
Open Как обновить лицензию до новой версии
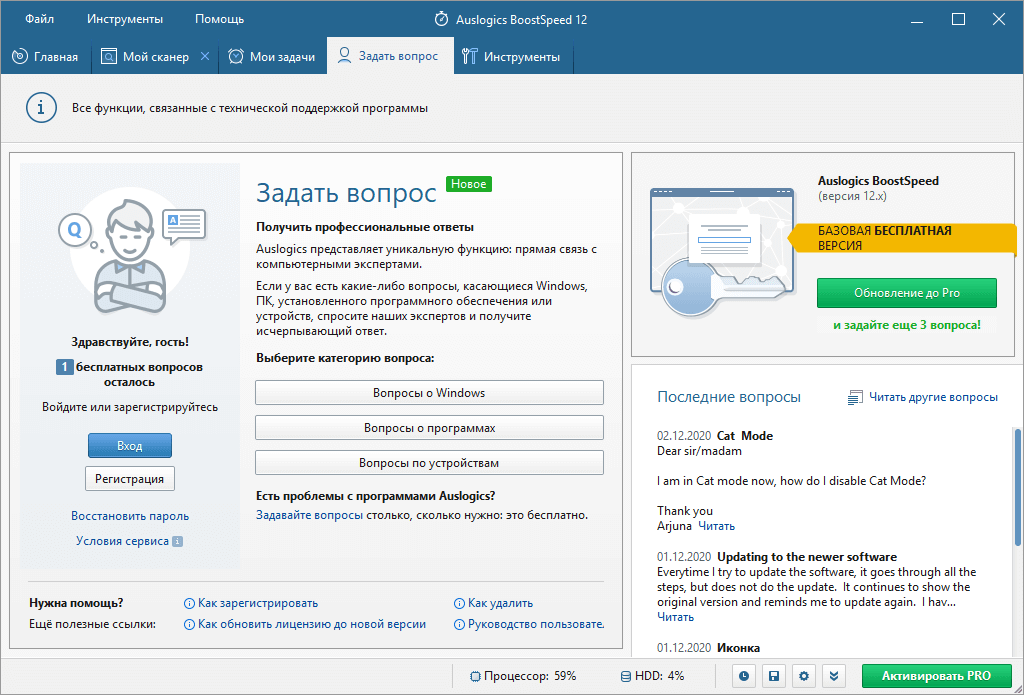(312, 624)
